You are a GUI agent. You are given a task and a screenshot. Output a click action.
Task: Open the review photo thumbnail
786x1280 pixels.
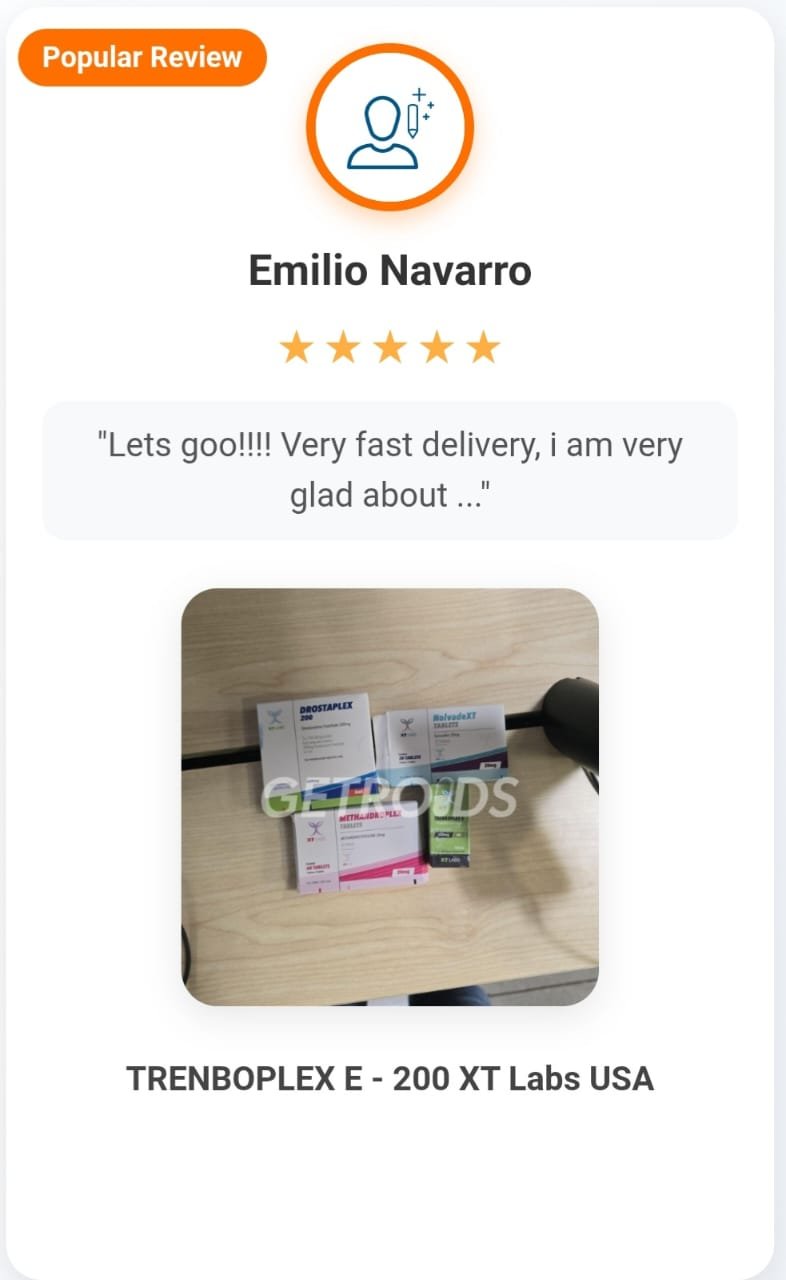390,797
